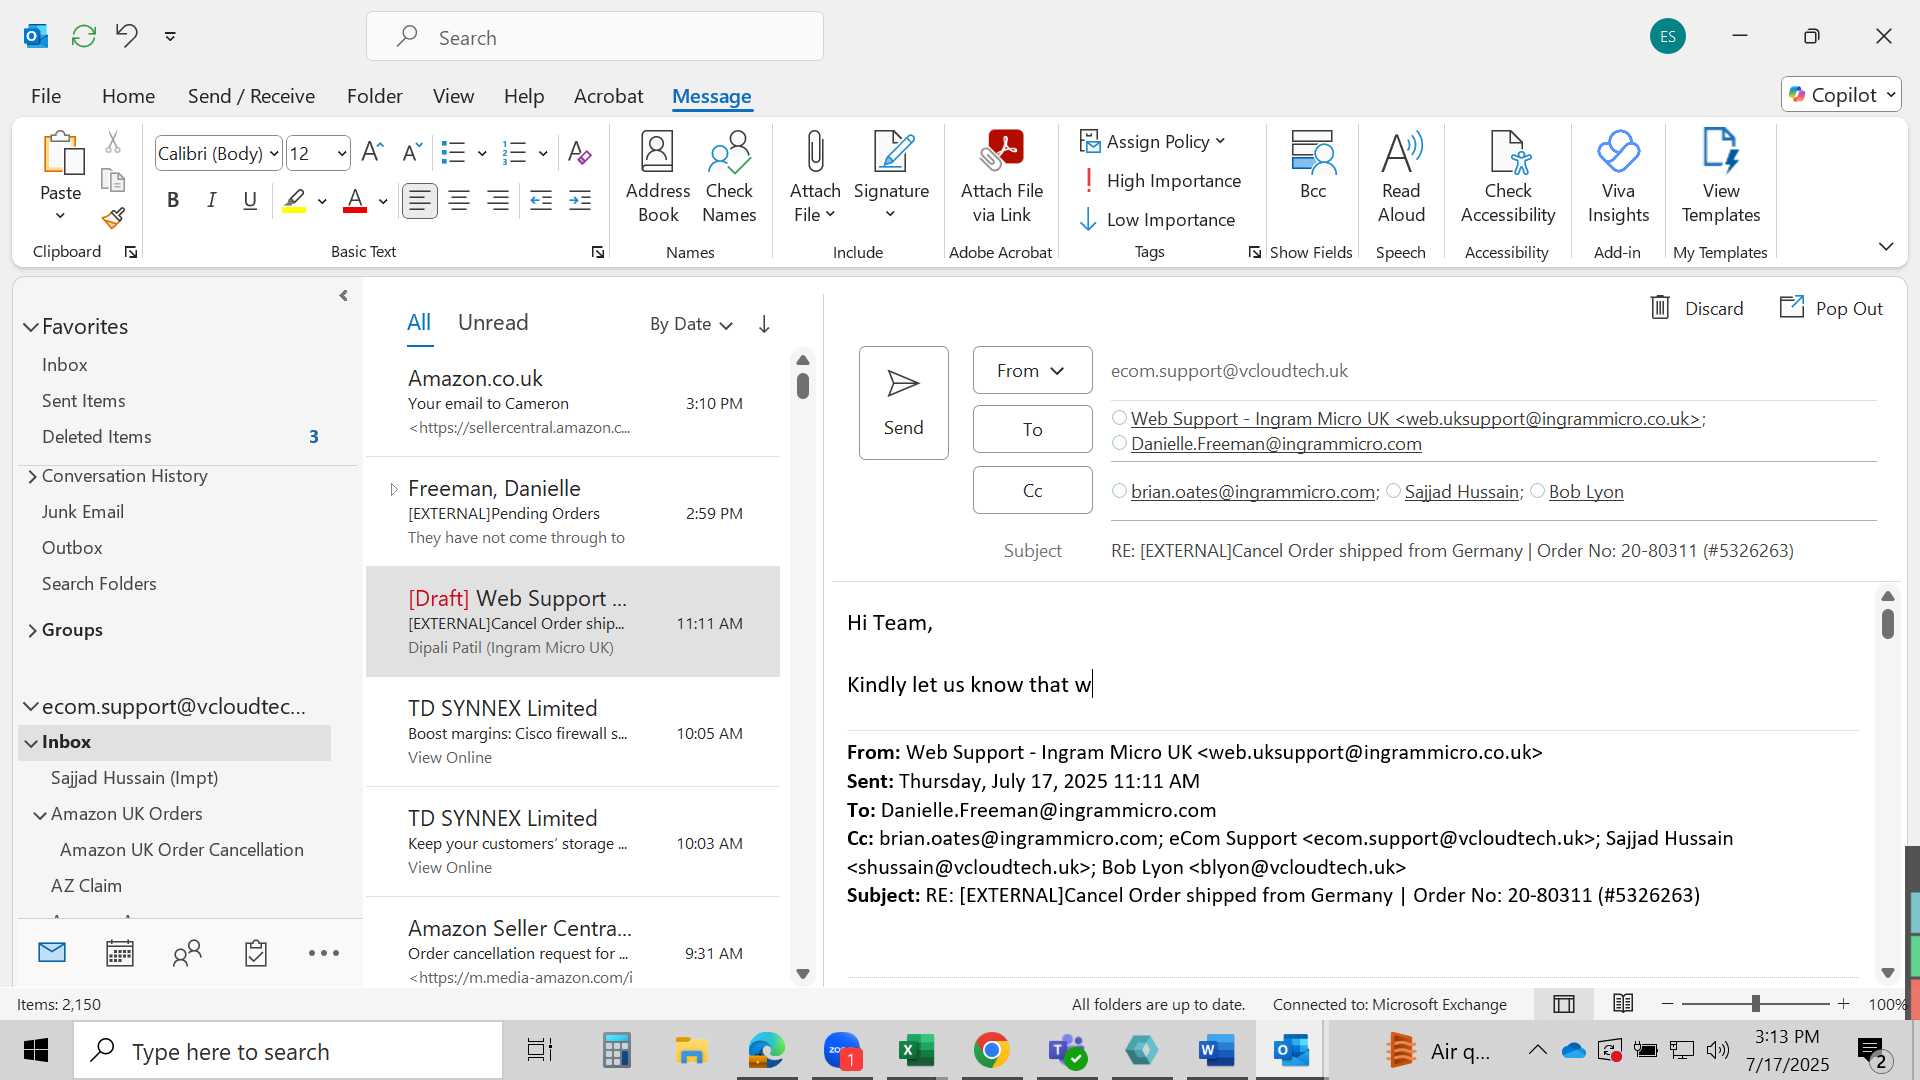
Task: Open View Templates
Action: [x=1721, y=178]
